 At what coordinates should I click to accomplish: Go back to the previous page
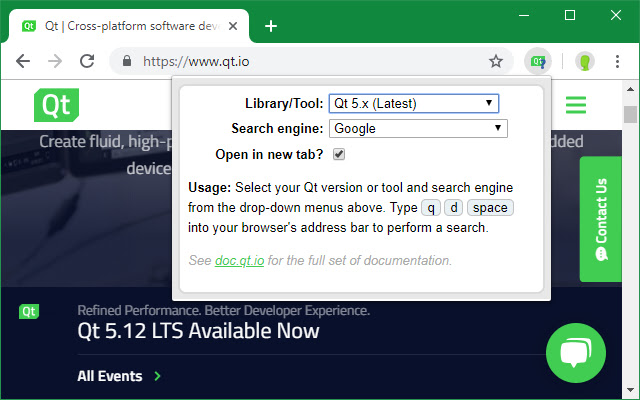tap(23, 61)
